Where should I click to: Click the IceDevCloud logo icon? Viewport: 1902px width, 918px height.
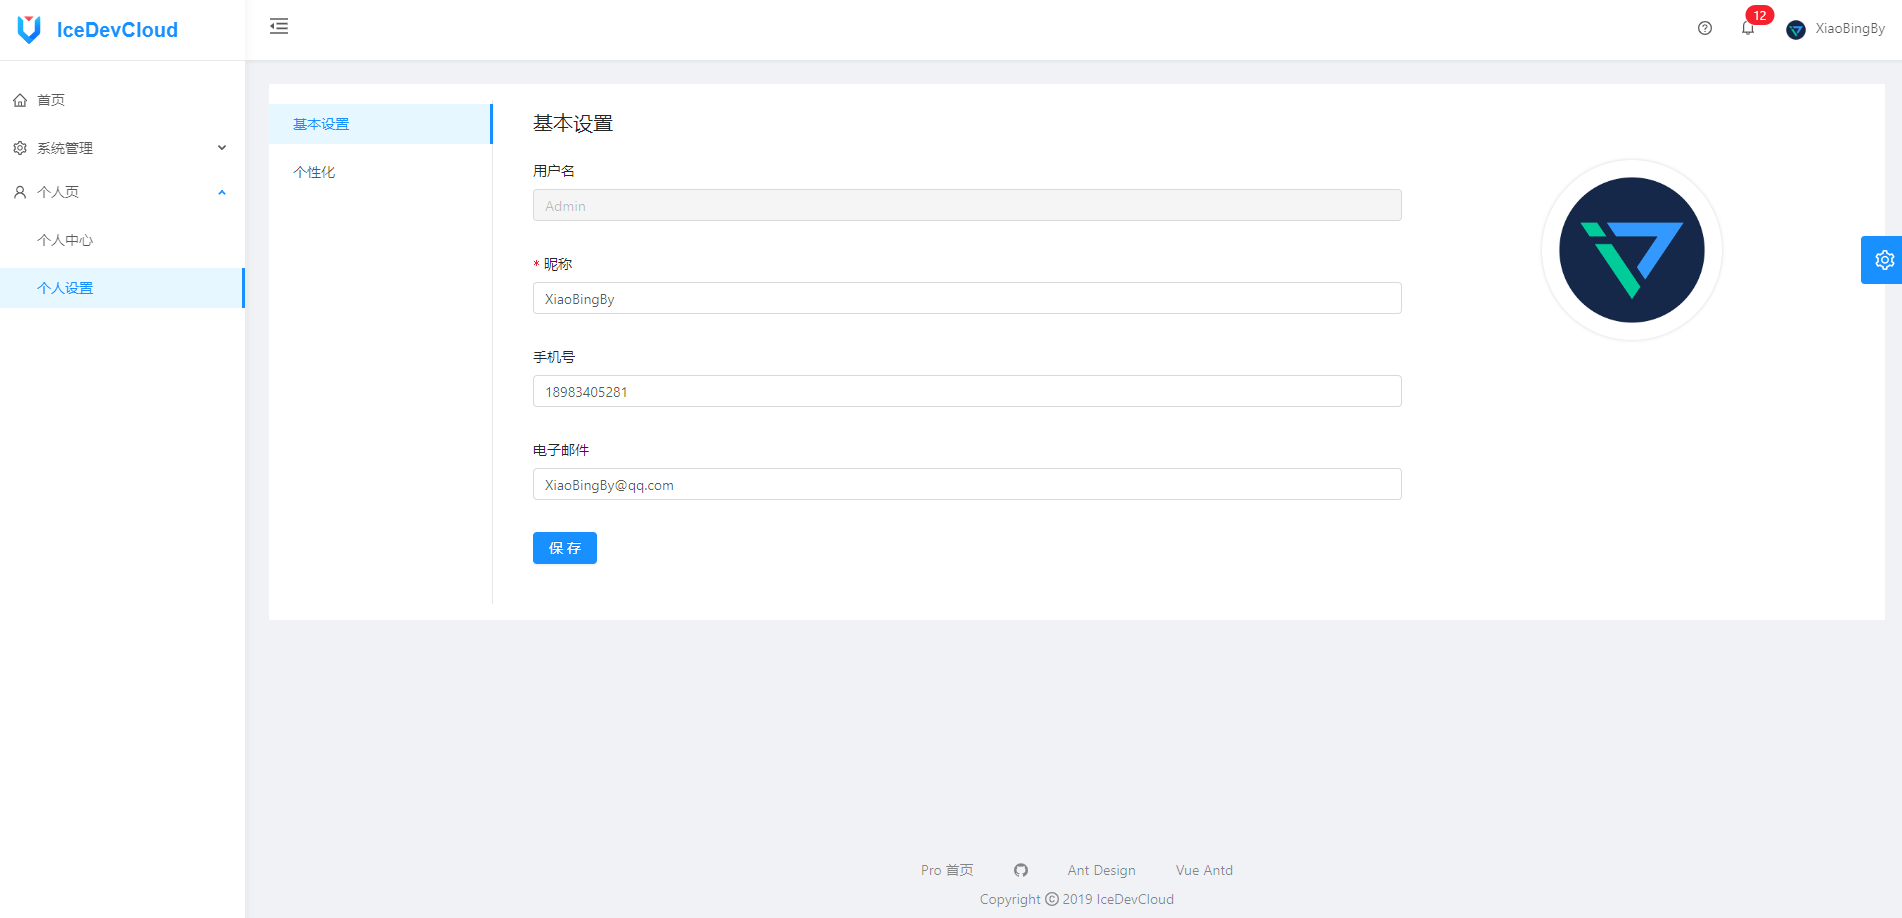pyautogui.click(x=29, y=30)
